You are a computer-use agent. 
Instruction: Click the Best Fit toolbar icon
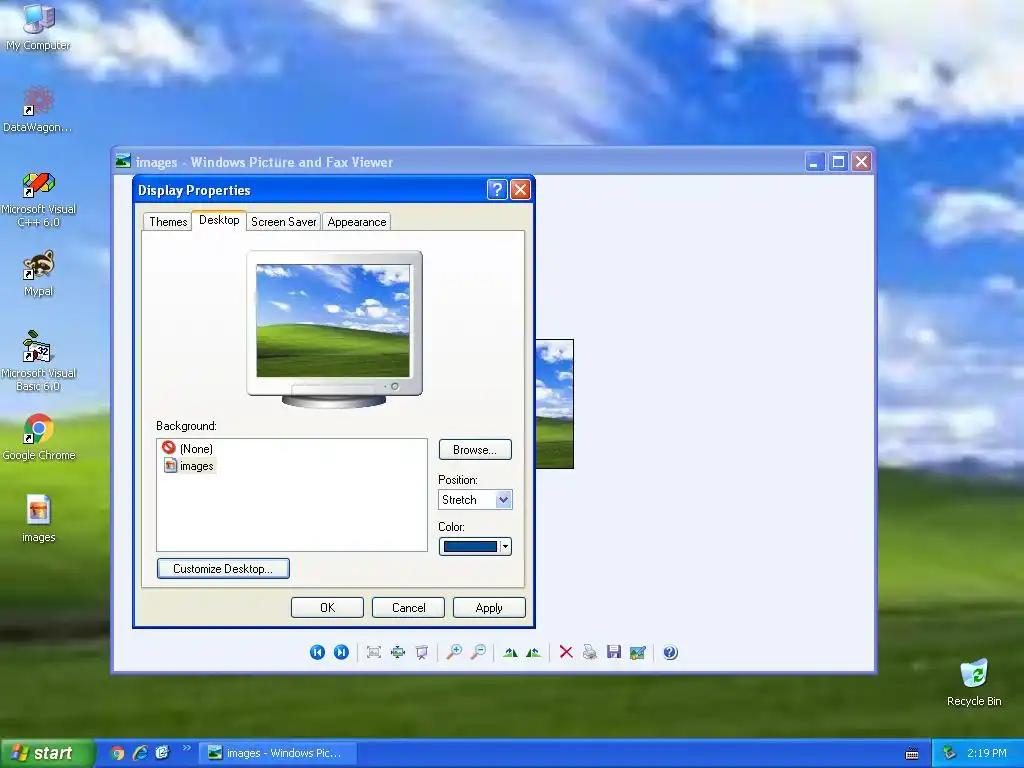[374, 652]
